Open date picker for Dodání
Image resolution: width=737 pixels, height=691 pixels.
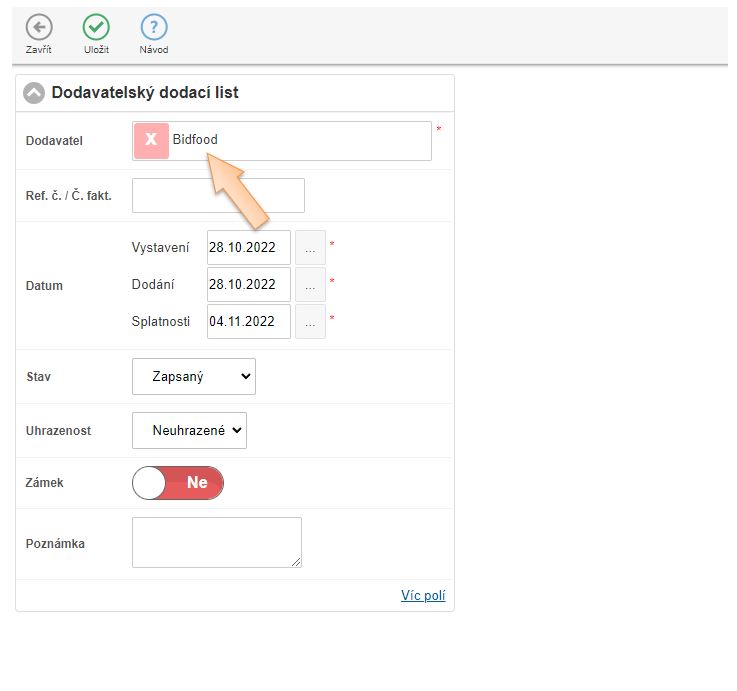pos(310,285)
